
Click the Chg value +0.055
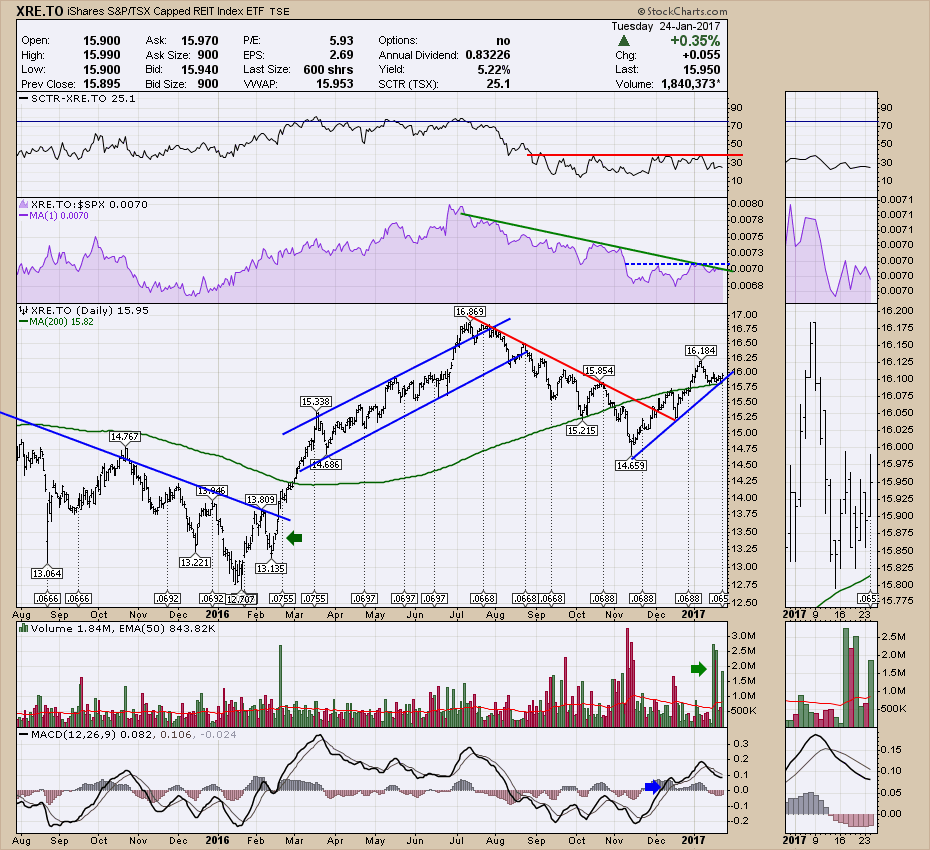702,55
